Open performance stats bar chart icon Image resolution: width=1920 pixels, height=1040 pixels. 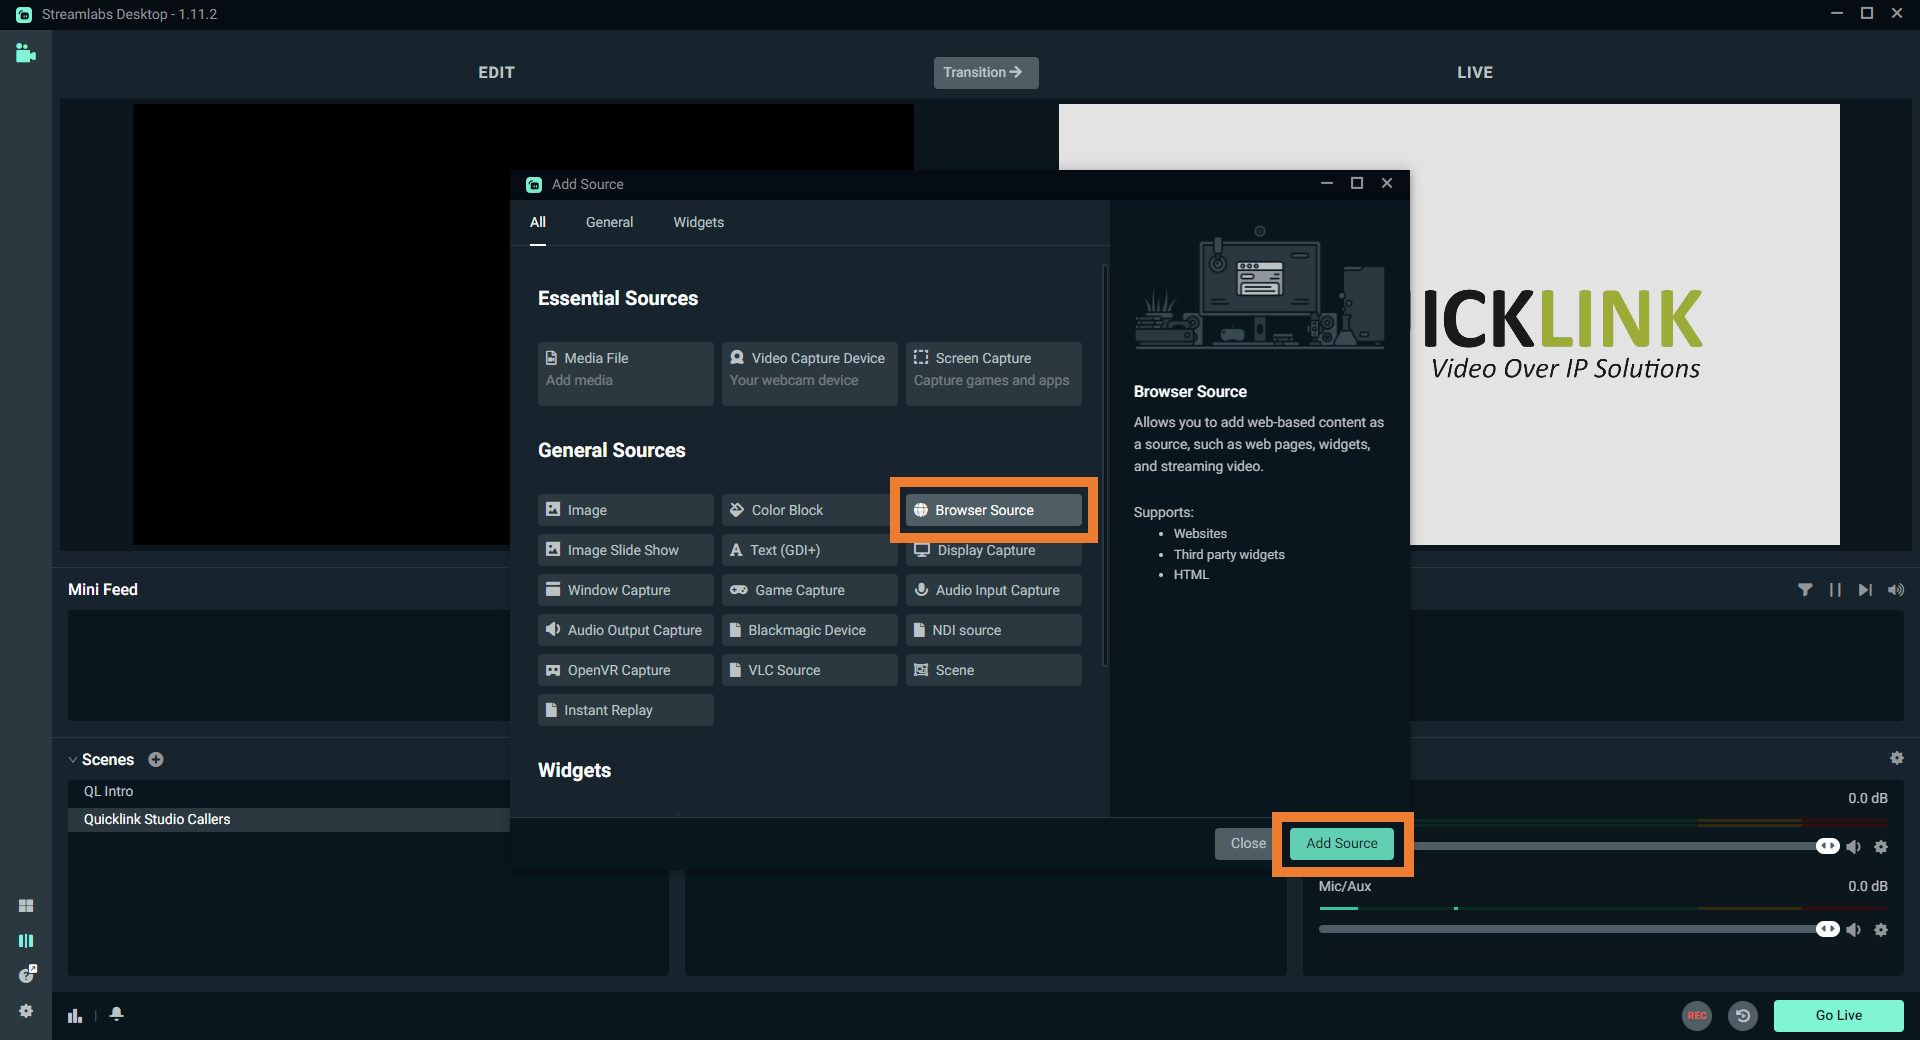pos(75,1015)
